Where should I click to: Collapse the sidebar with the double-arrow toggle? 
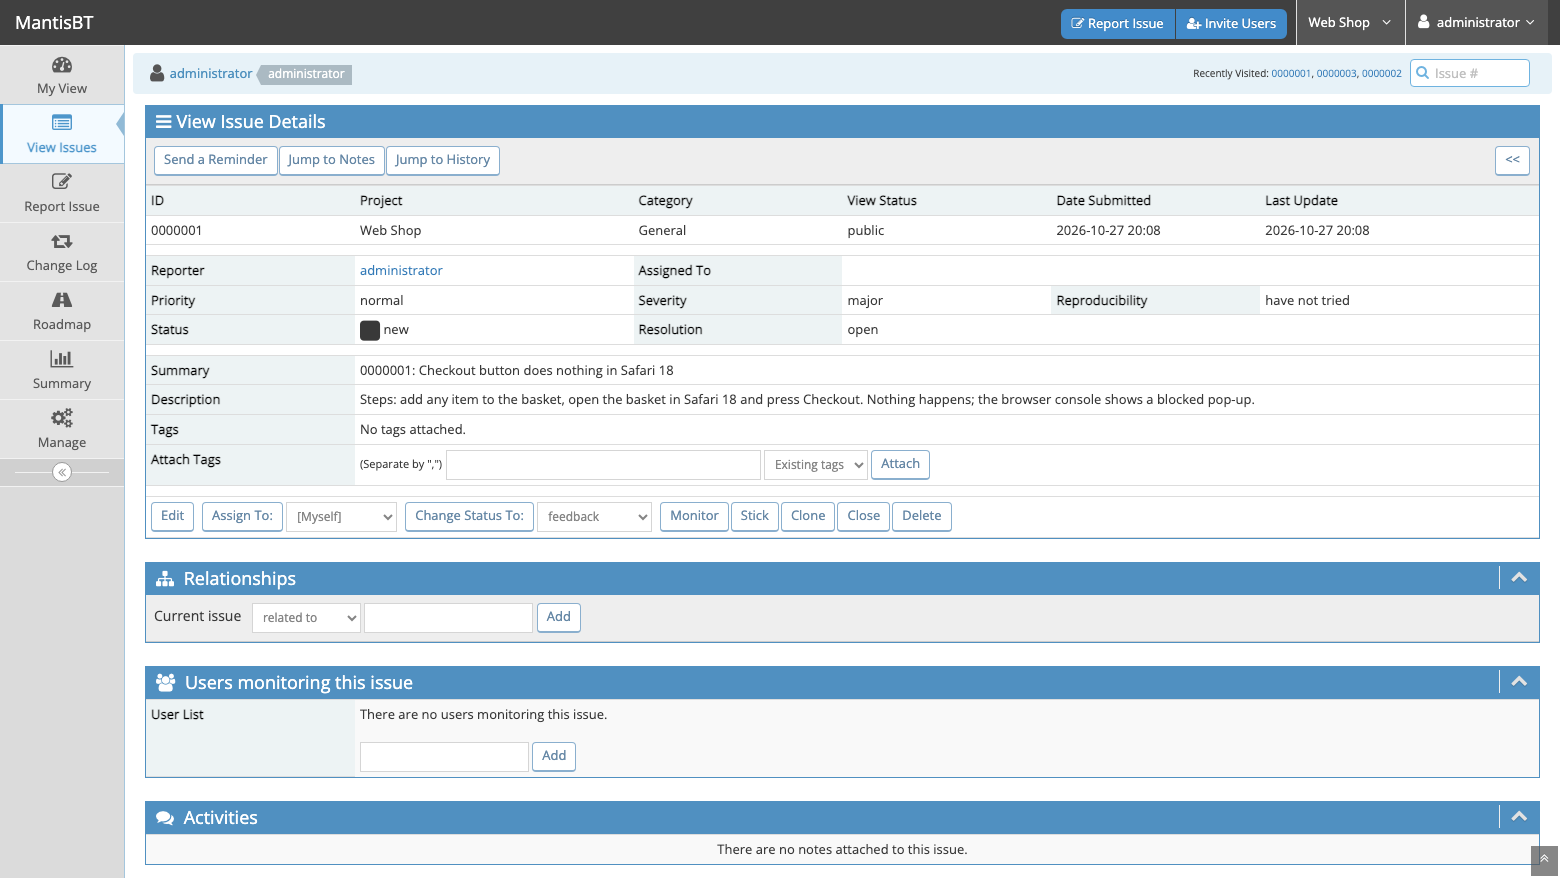click(x=62, y=472)
